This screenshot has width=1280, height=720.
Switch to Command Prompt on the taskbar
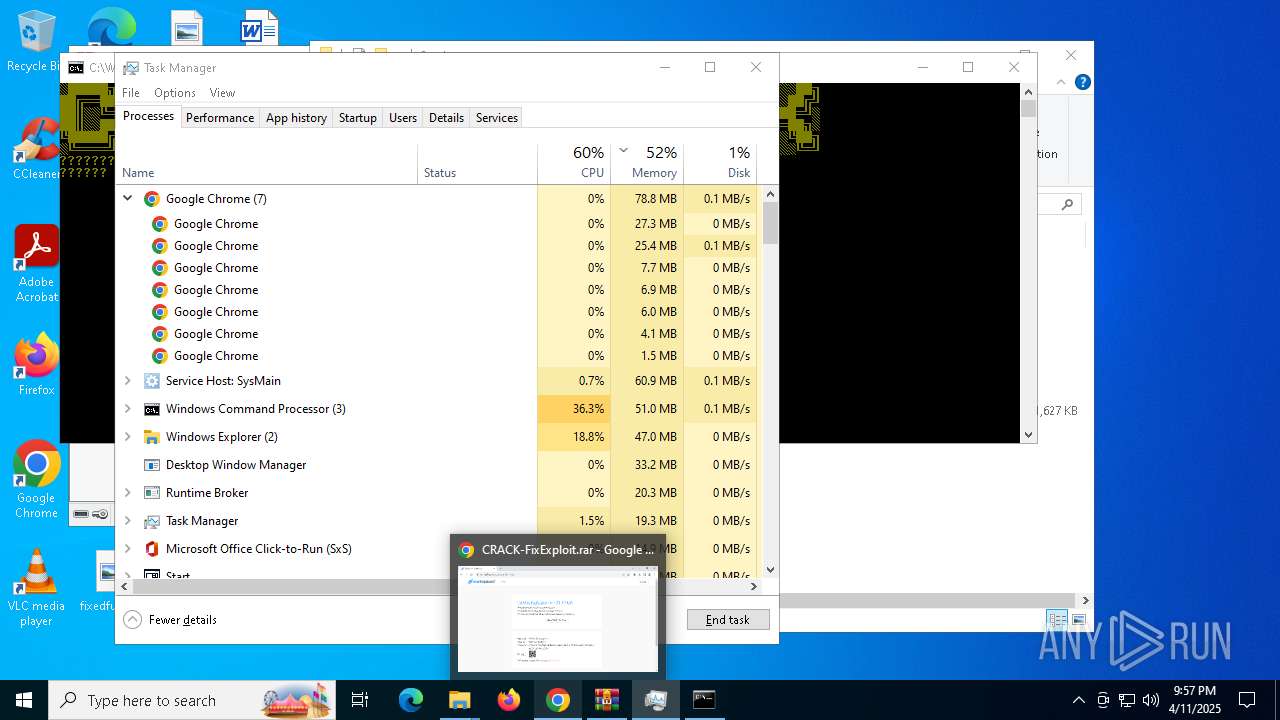[704, 700]
